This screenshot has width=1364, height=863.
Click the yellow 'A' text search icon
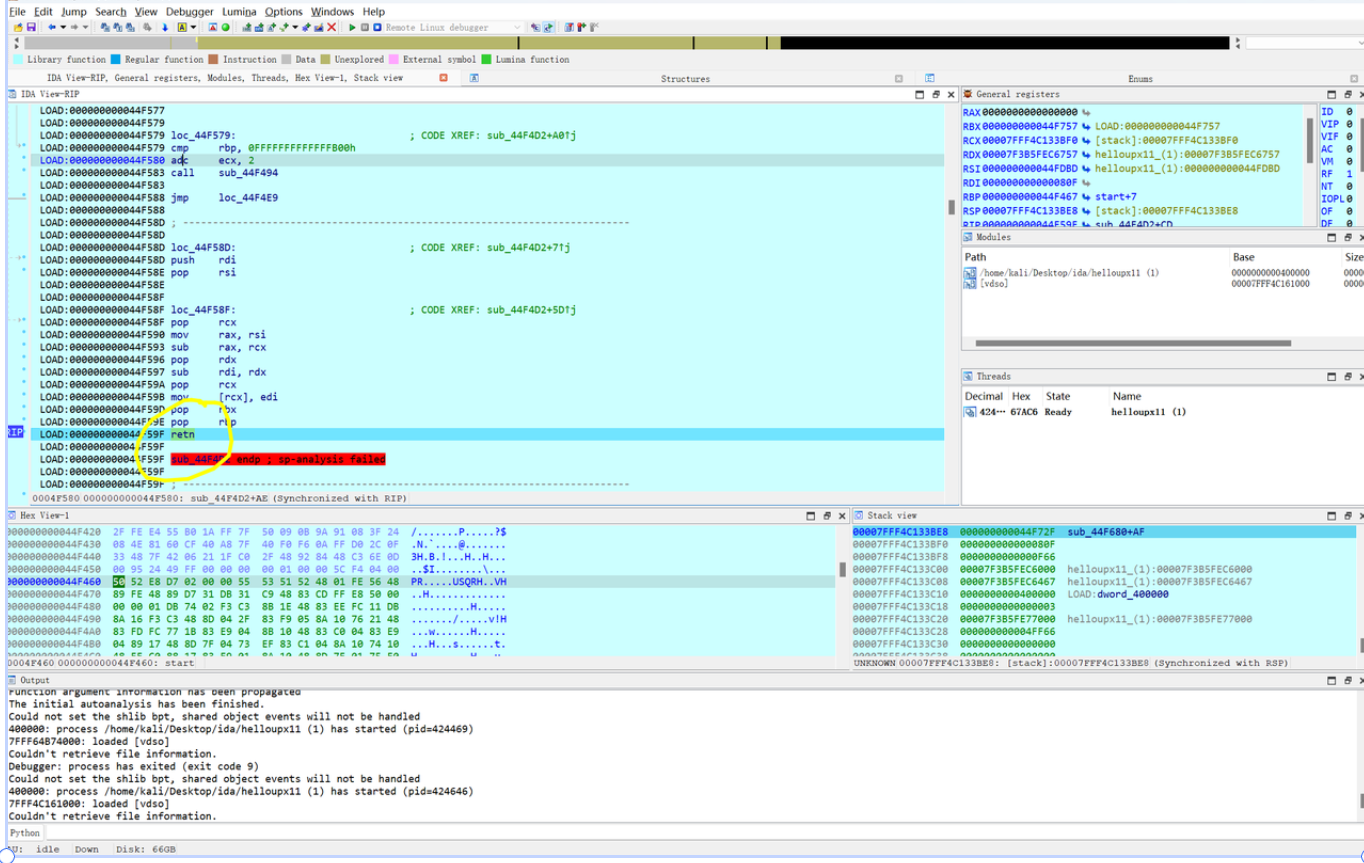point(182,27)
